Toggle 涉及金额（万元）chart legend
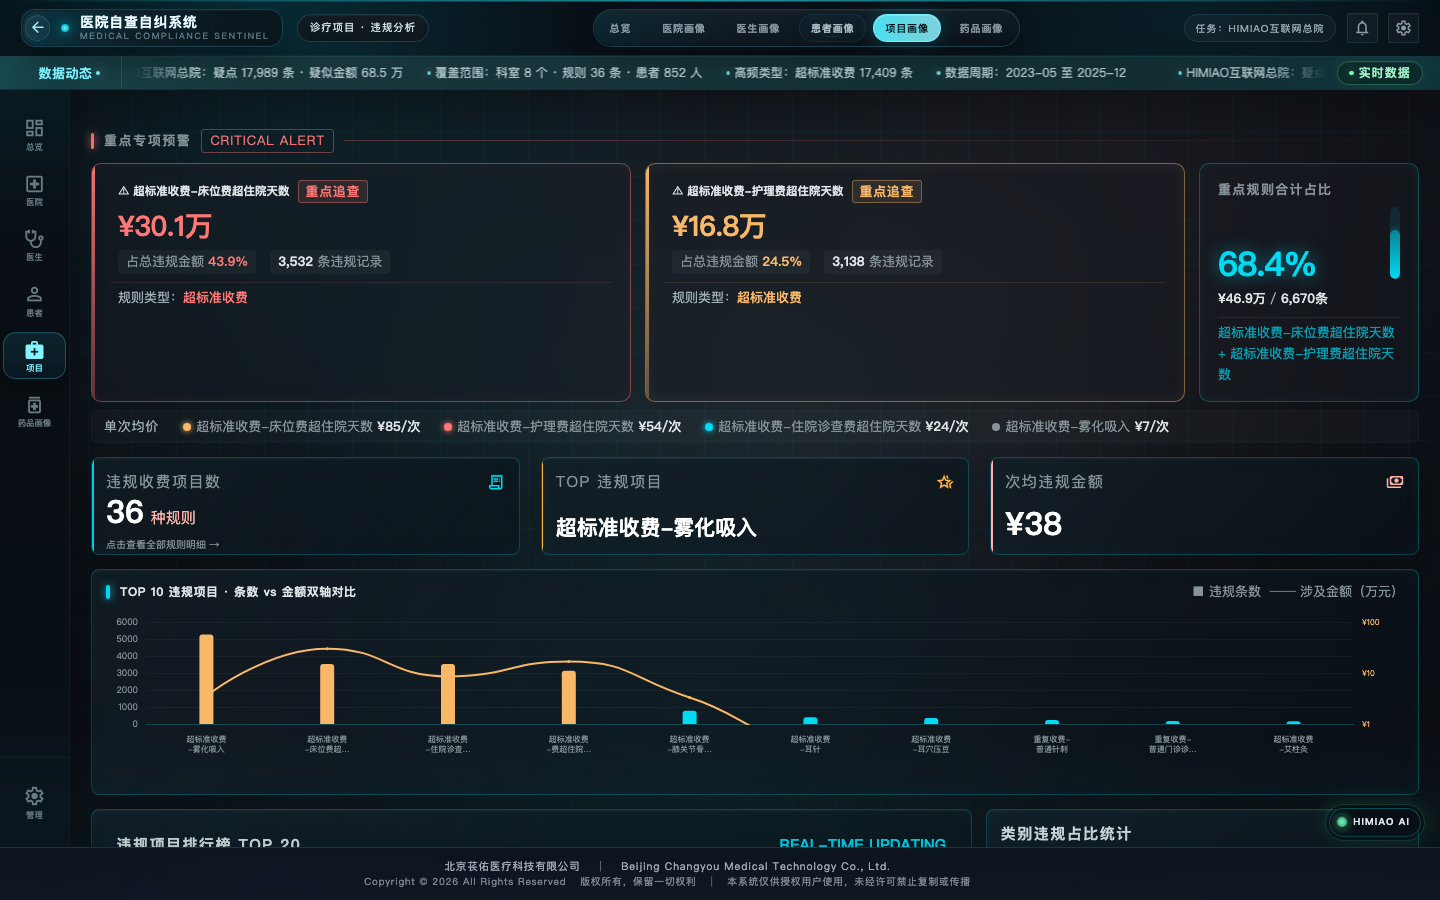Screen dimensions: 1440x900 tap(1333, 591)
